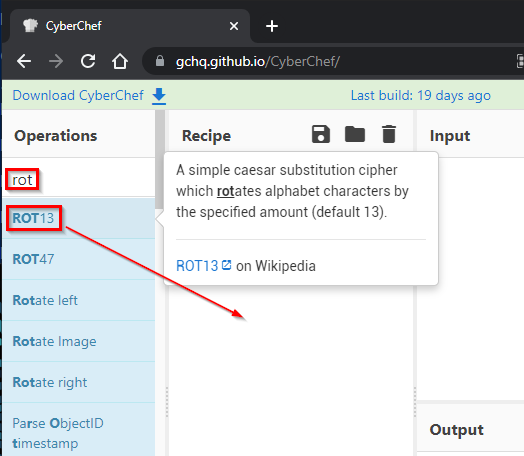Click the browser forward arrow

click(56, 61)
